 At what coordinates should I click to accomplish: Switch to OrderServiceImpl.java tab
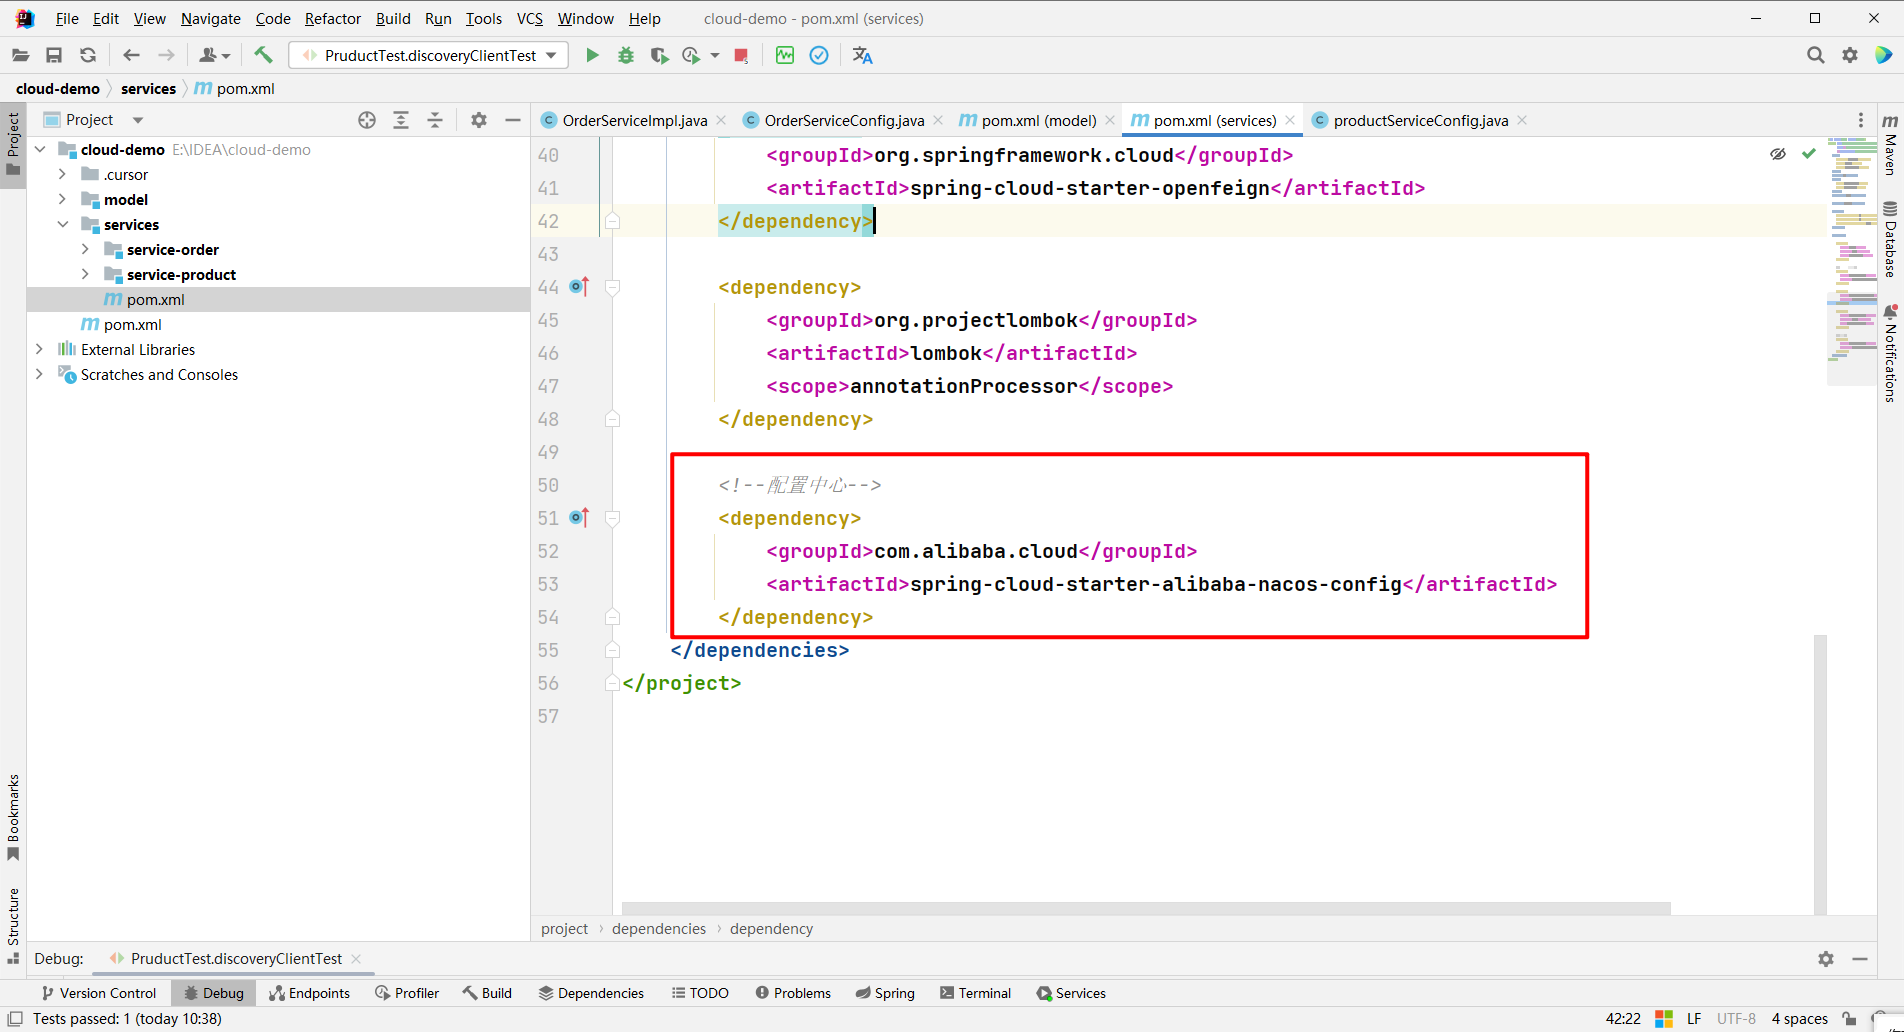(634, 121)
